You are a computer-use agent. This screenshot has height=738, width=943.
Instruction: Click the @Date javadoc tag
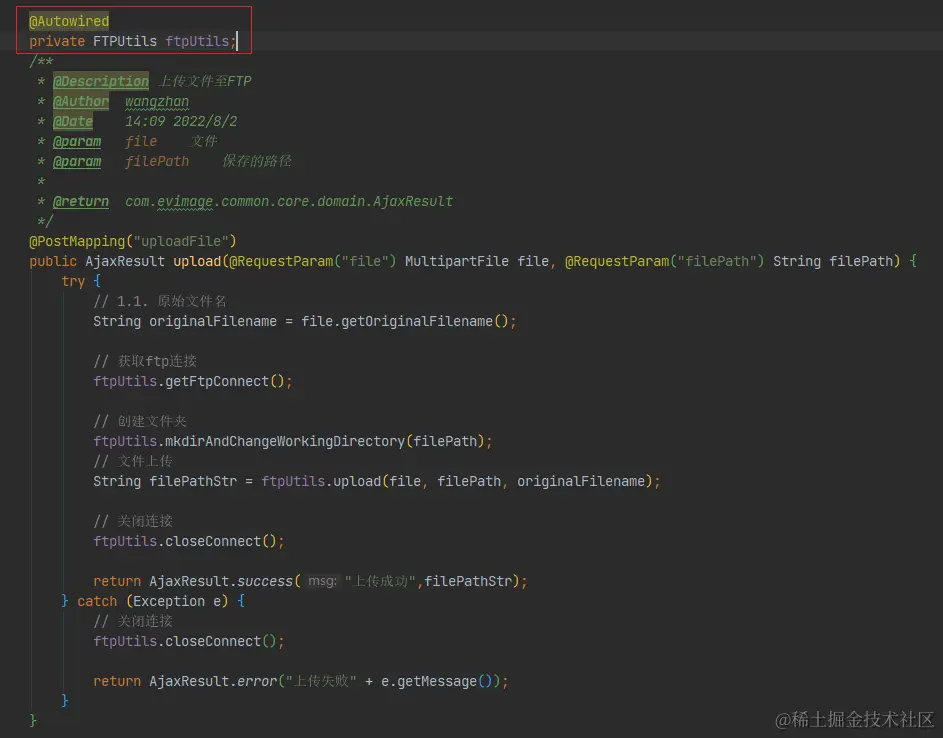coord(73,121)
